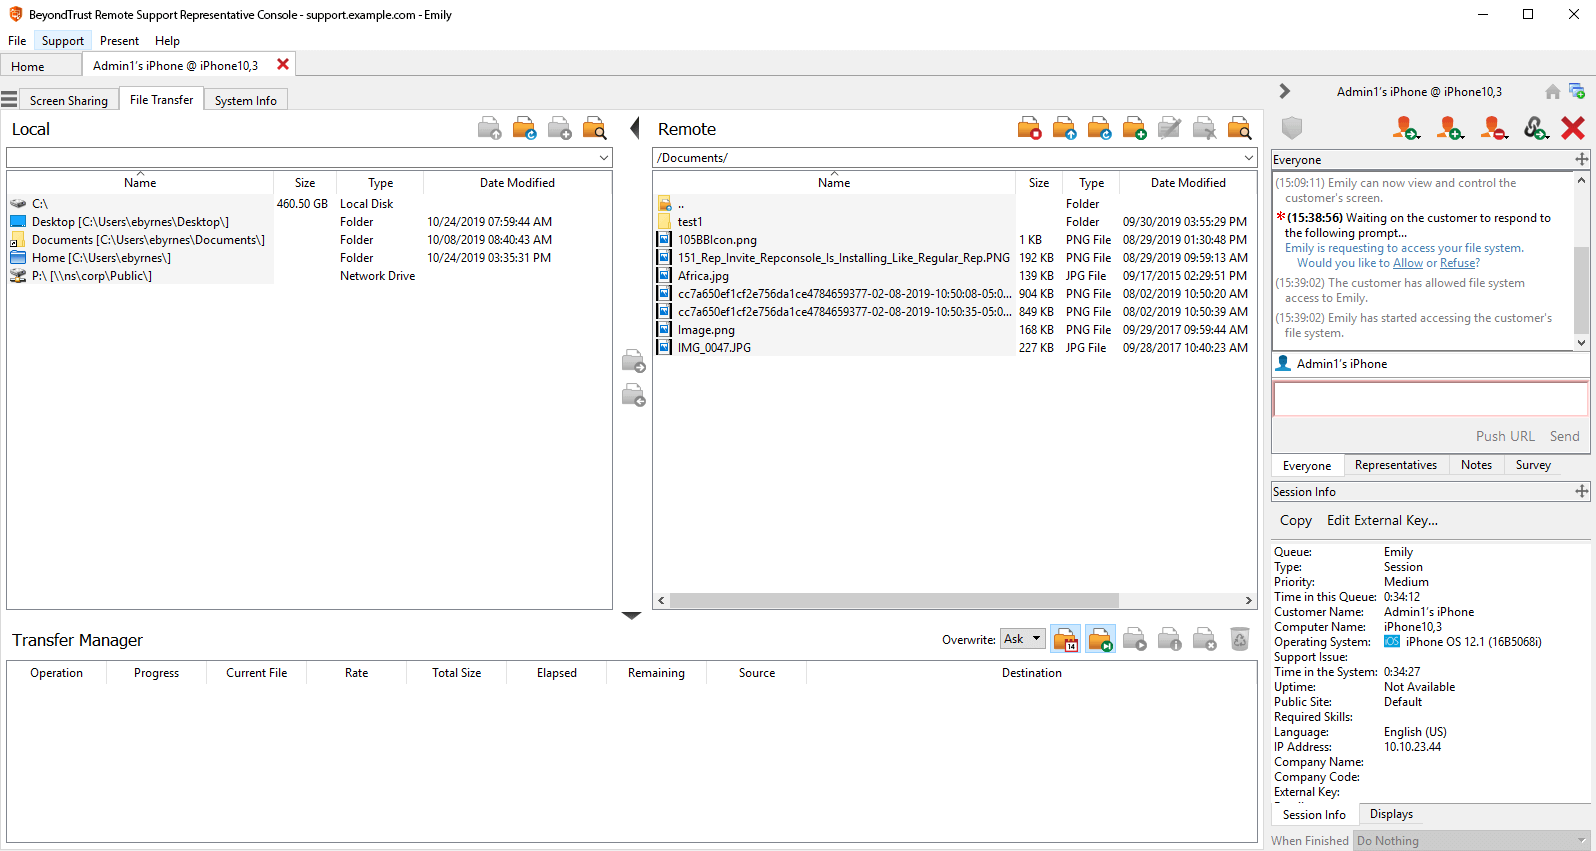Click Remote stop folder icon

pos(1029,128)
